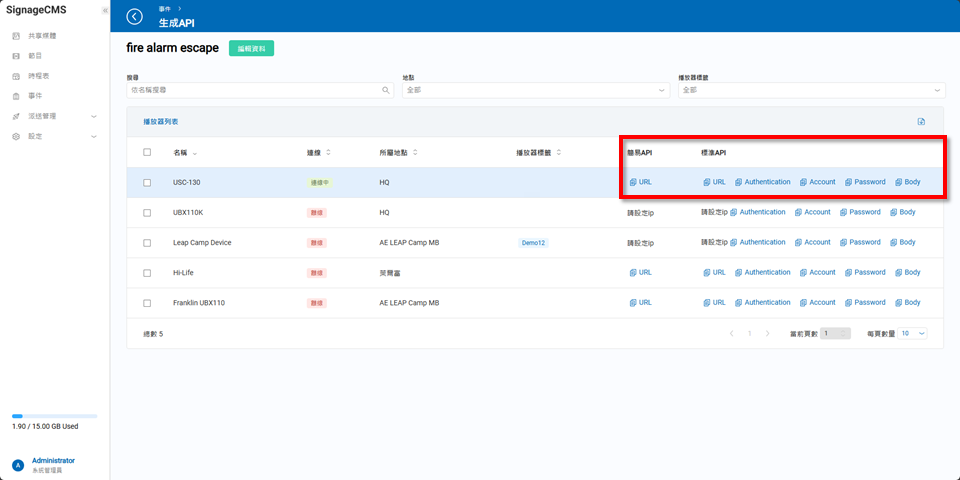
Task: Click the green 編輯資料 button
Action: (x=251, y=48)
